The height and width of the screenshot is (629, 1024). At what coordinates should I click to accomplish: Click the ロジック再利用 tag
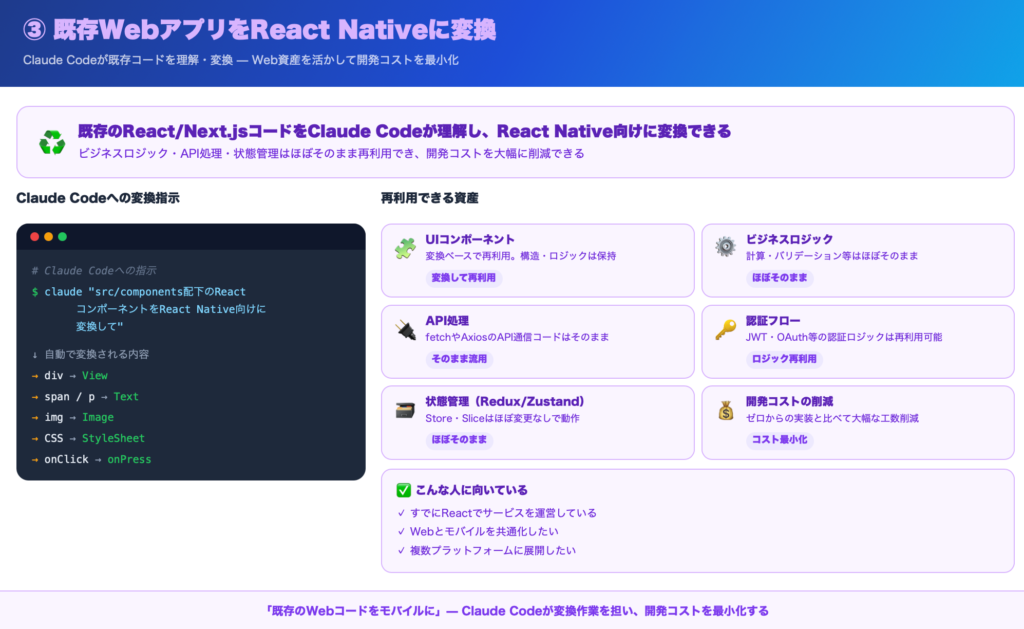pos(784,359)
